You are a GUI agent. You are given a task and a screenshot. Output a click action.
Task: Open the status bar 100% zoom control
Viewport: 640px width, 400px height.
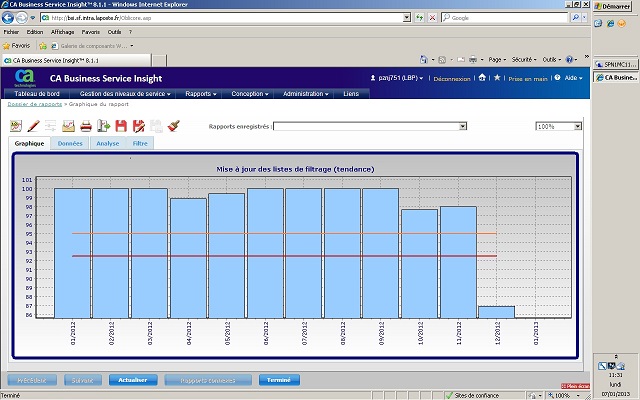[565, 396]
